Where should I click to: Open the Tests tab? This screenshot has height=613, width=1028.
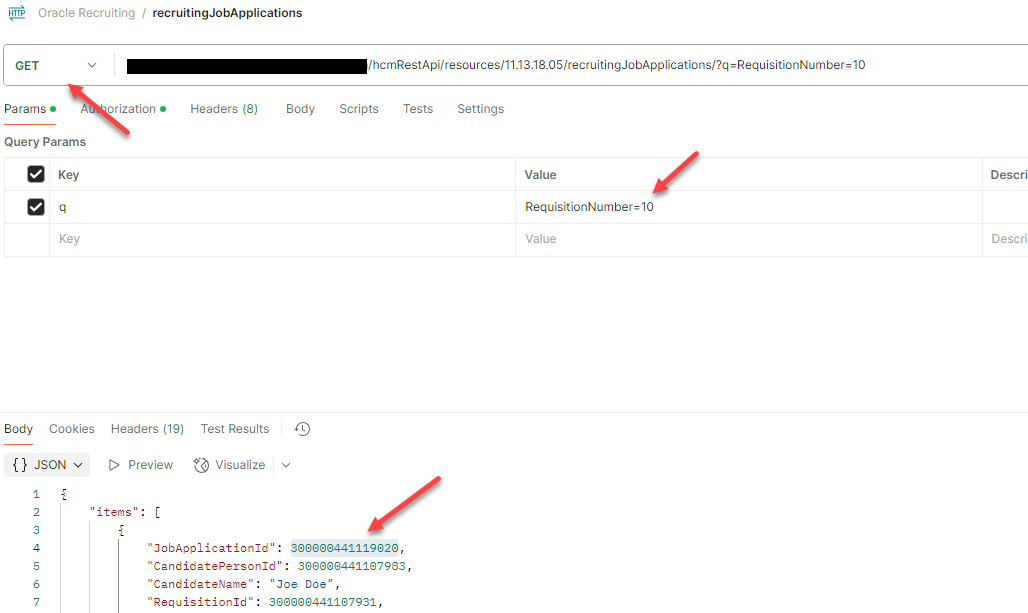click(418, 109)
